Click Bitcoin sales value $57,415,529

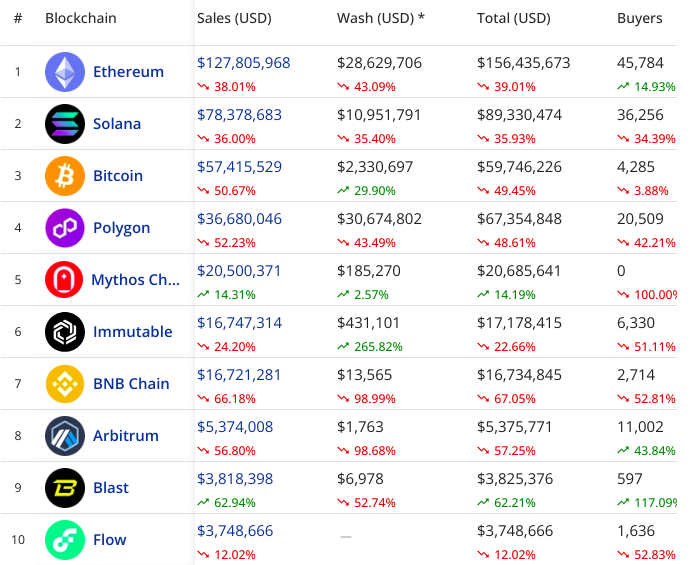tap(239, 167)
